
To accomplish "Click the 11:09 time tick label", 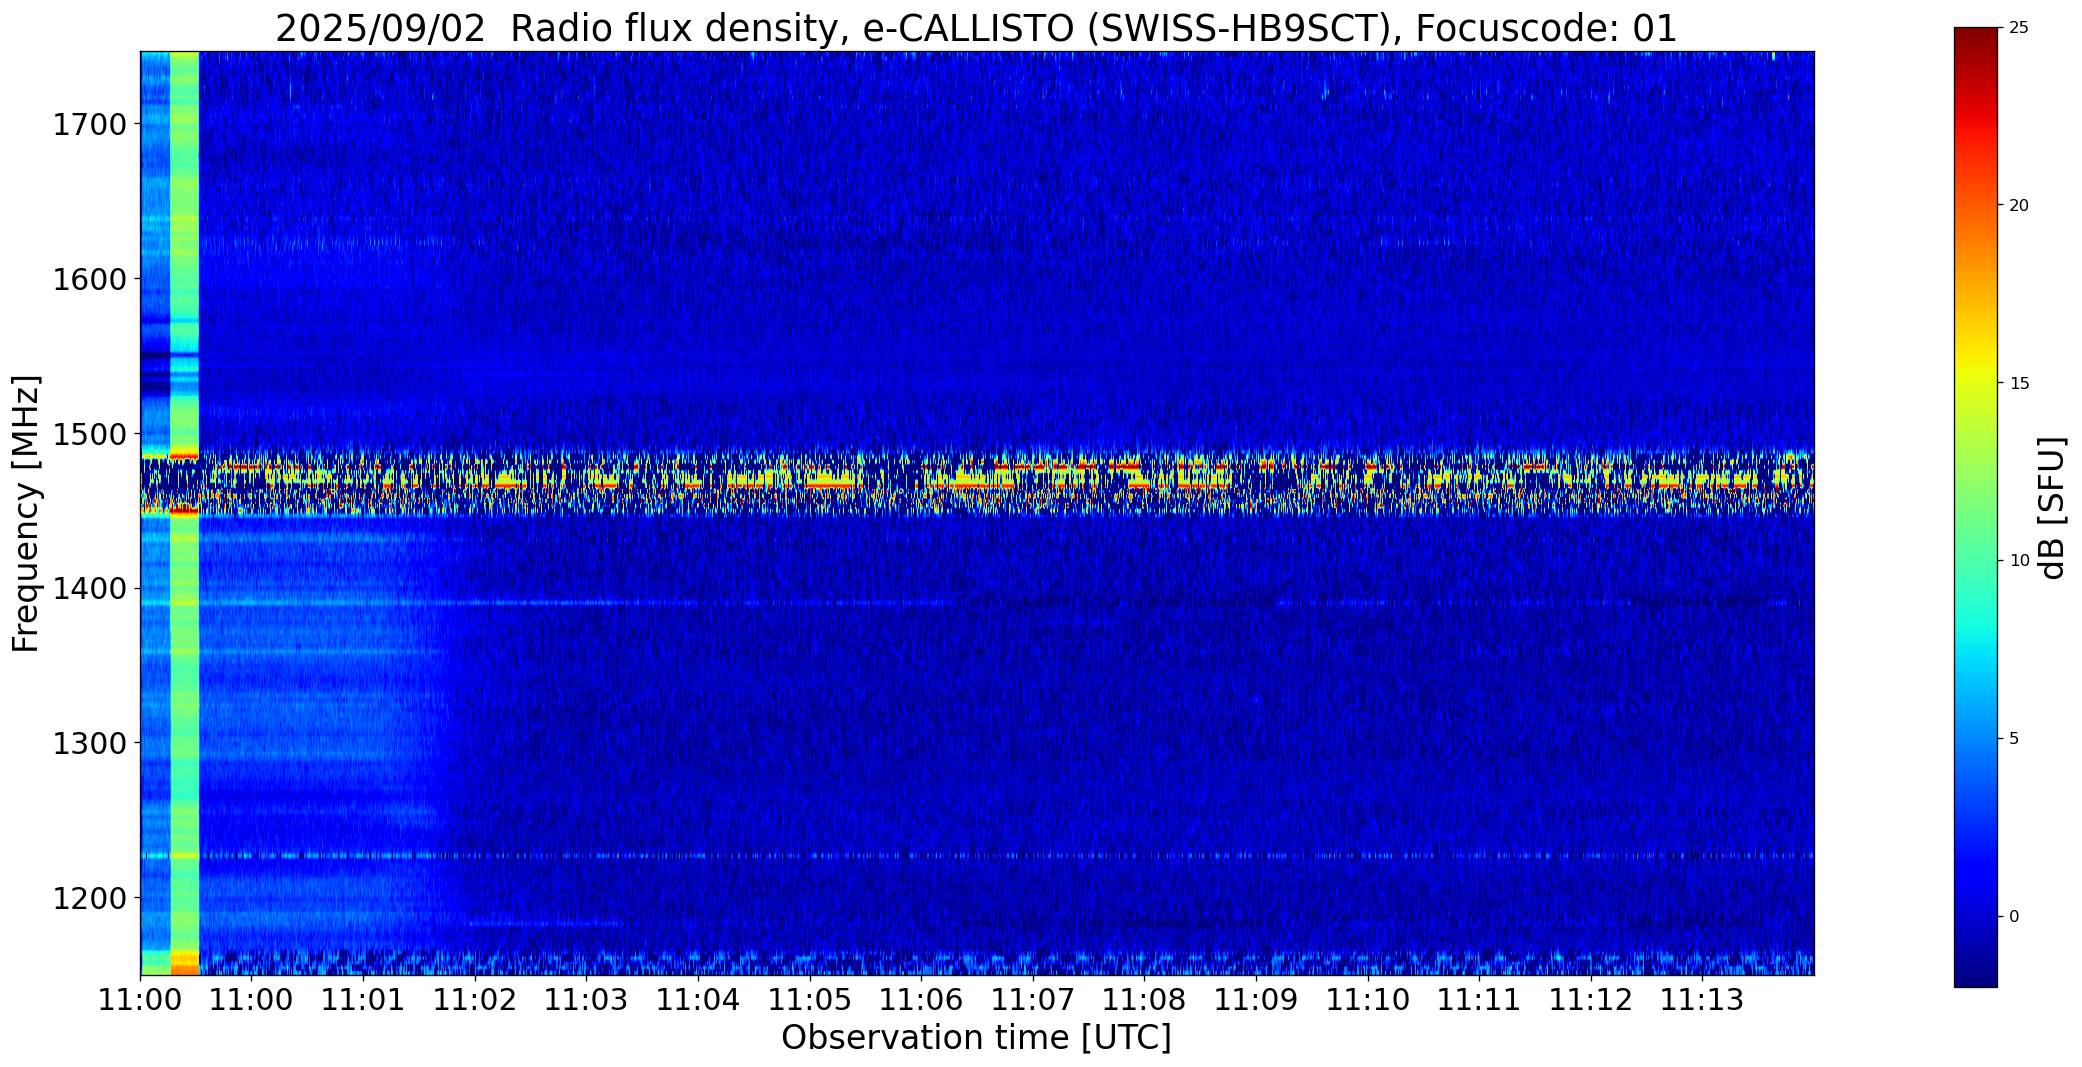I will [x=1255, y=1000].
